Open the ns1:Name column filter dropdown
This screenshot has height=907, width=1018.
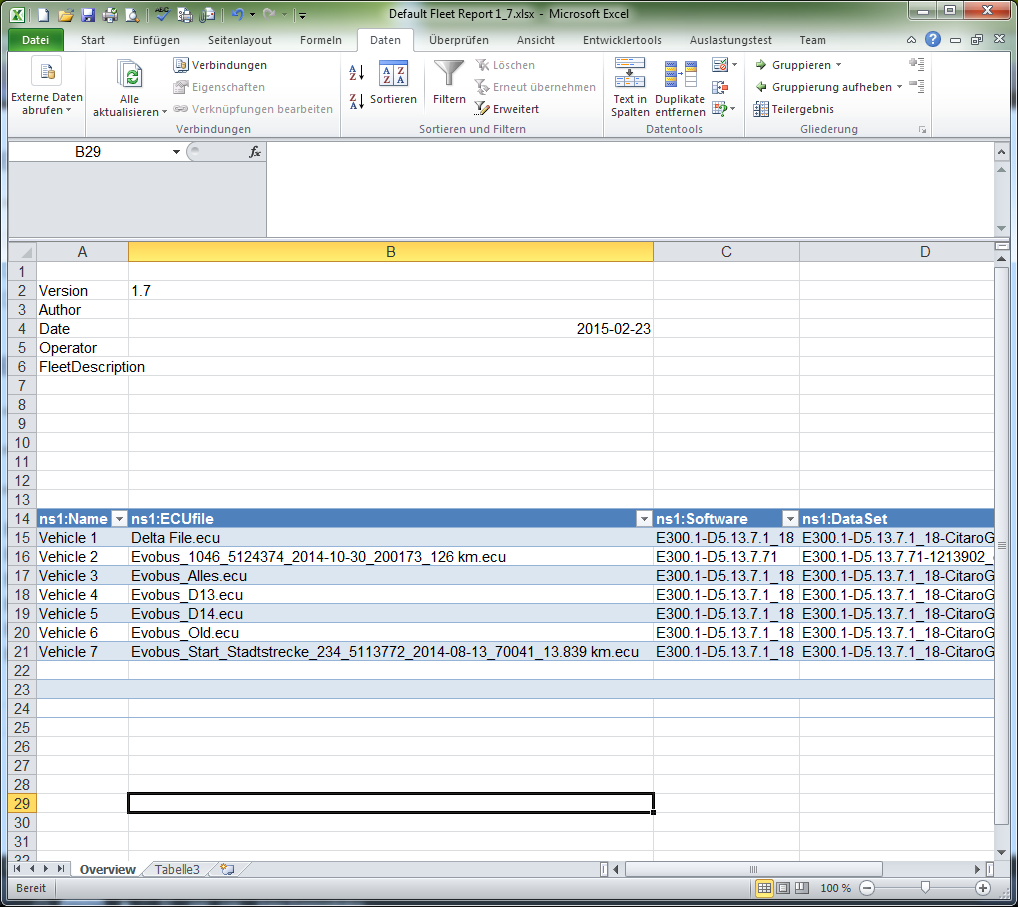click(x=119, y=519)
